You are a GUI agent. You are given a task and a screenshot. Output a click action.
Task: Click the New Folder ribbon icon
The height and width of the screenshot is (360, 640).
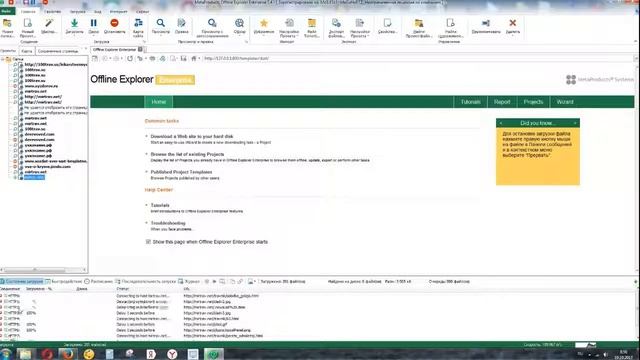pyautogui.click(x=7, y=23)
